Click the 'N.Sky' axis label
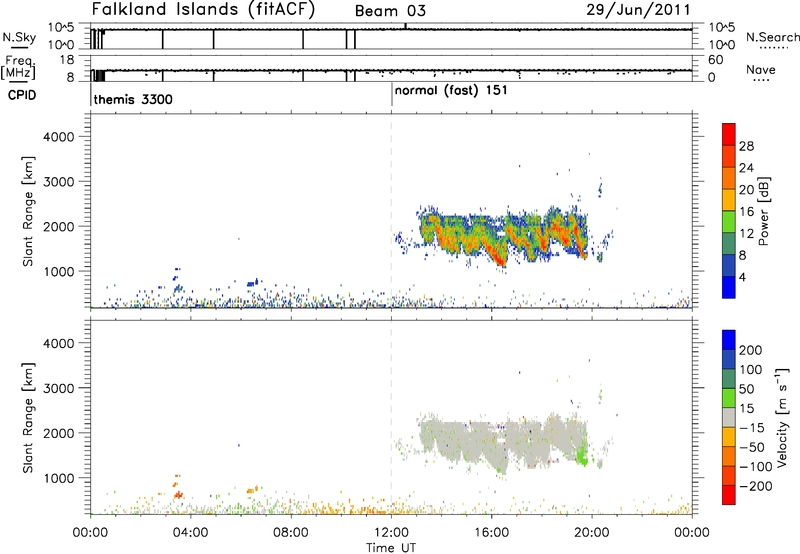 tap(19, 37)
